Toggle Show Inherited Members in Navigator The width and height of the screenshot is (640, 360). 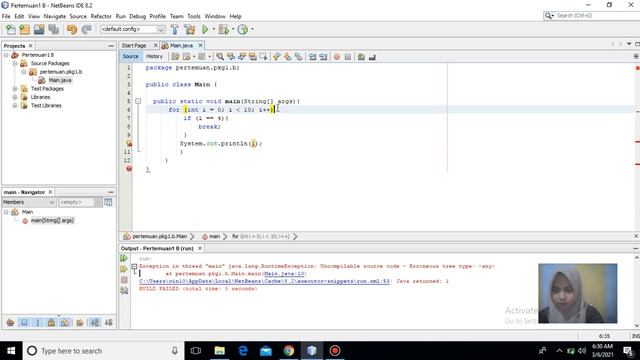[x=11, y=322]
